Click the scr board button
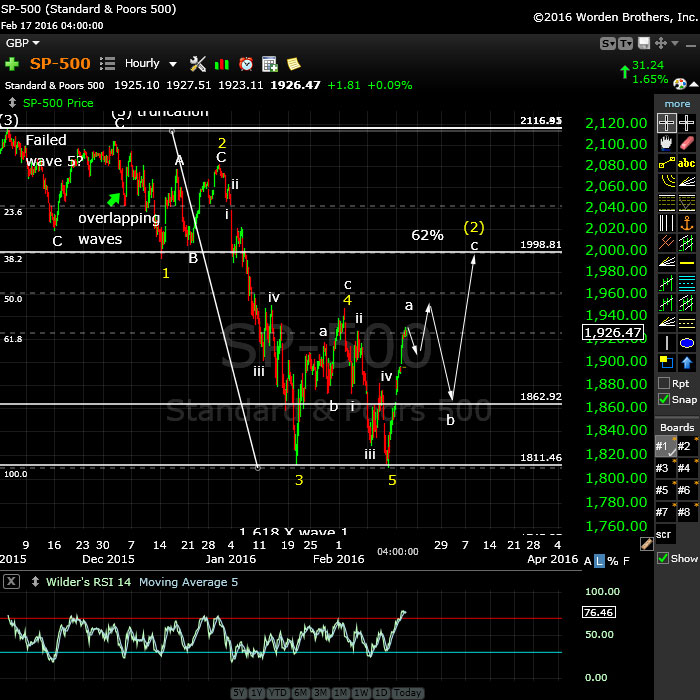This screenshot has width=700, height=700. 664,534
